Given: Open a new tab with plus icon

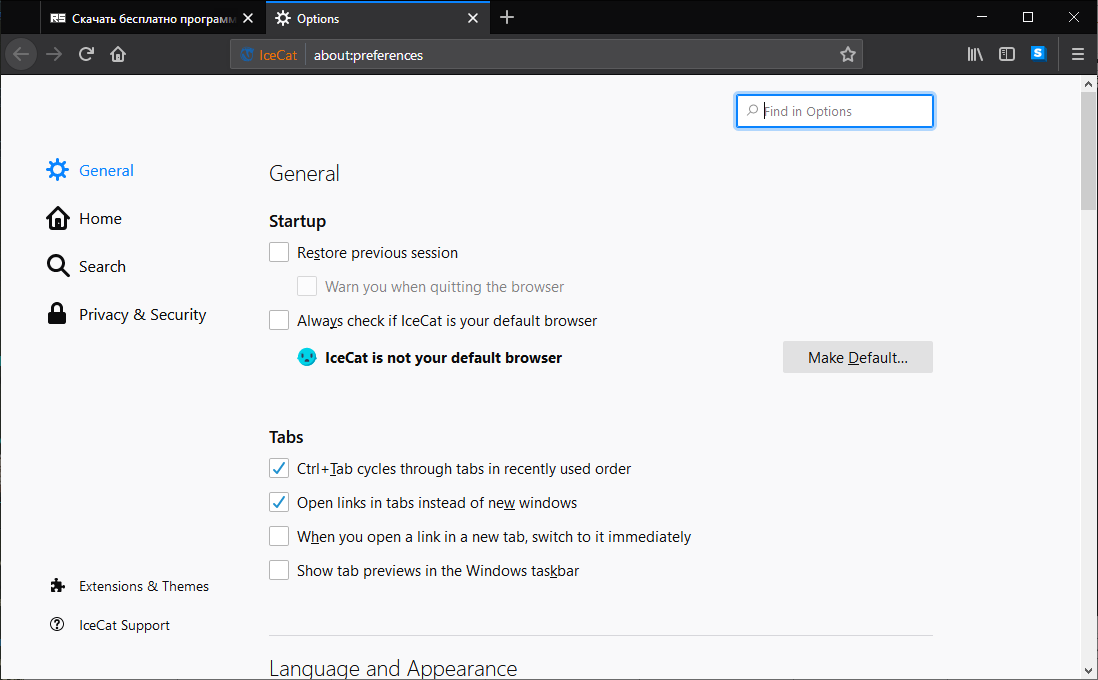Looking at the screenshot, I should pyautogui.click(x=507, y=18).
